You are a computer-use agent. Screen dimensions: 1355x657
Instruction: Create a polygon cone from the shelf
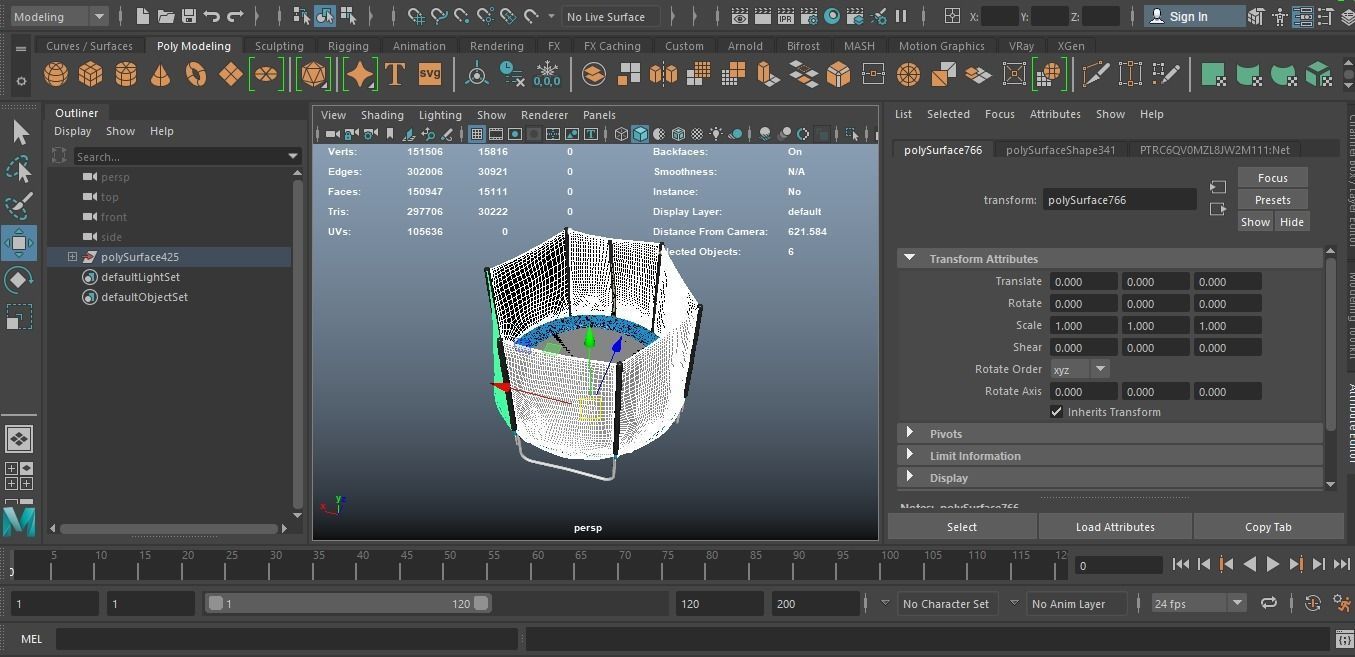[160, 75]
